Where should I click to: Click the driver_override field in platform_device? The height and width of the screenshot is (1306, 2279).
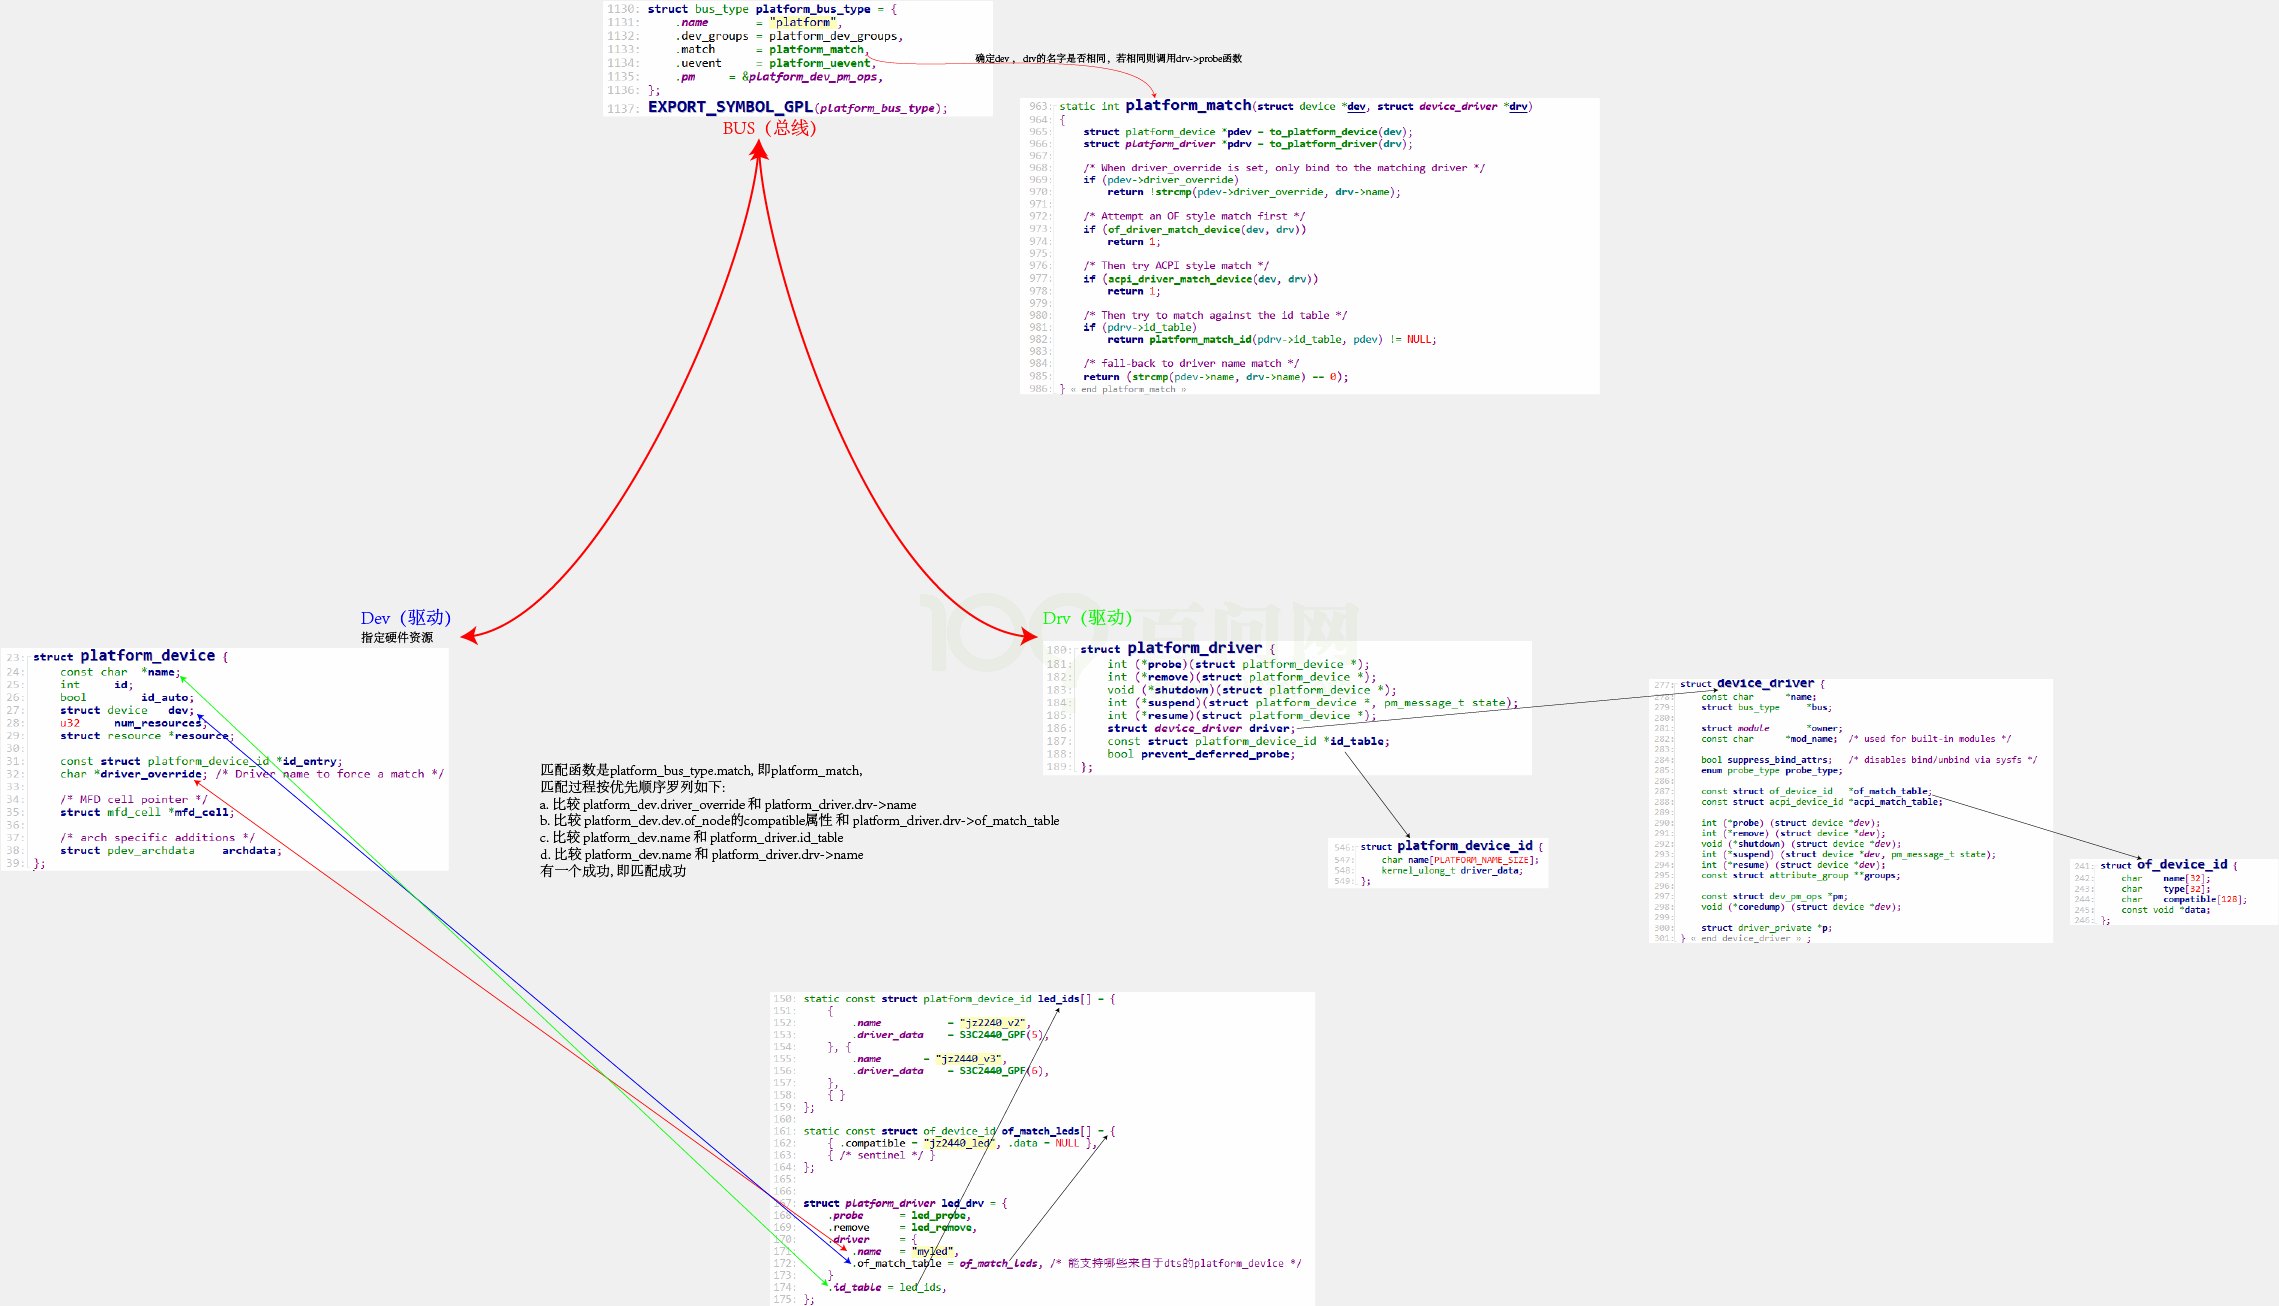tap(152, 774)
